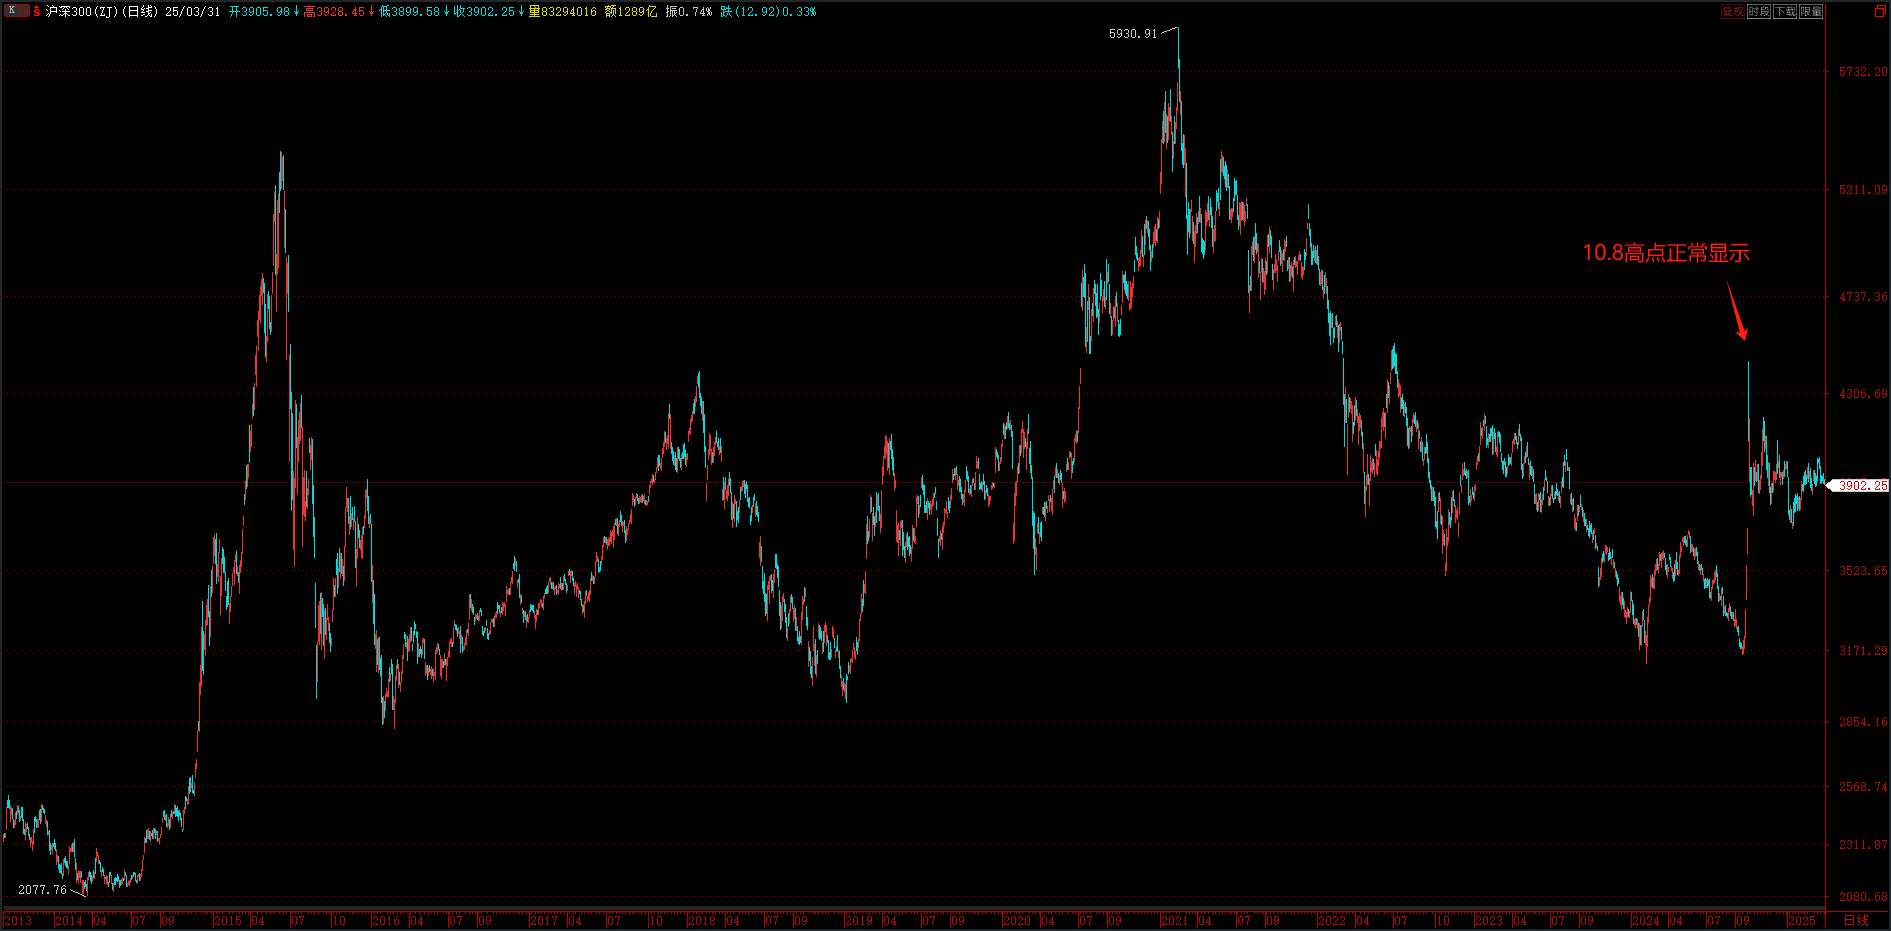This screenshot has width=1891, height=931.
Task: Click the 5732.20 price axis label
Action: tap(1863, 72)
